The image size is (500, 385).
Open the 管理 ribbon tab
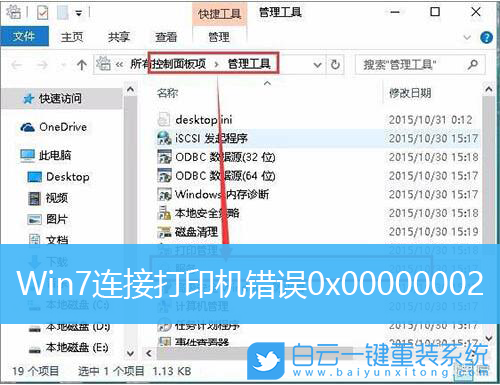pyautogui.click(x=219, y=37)
